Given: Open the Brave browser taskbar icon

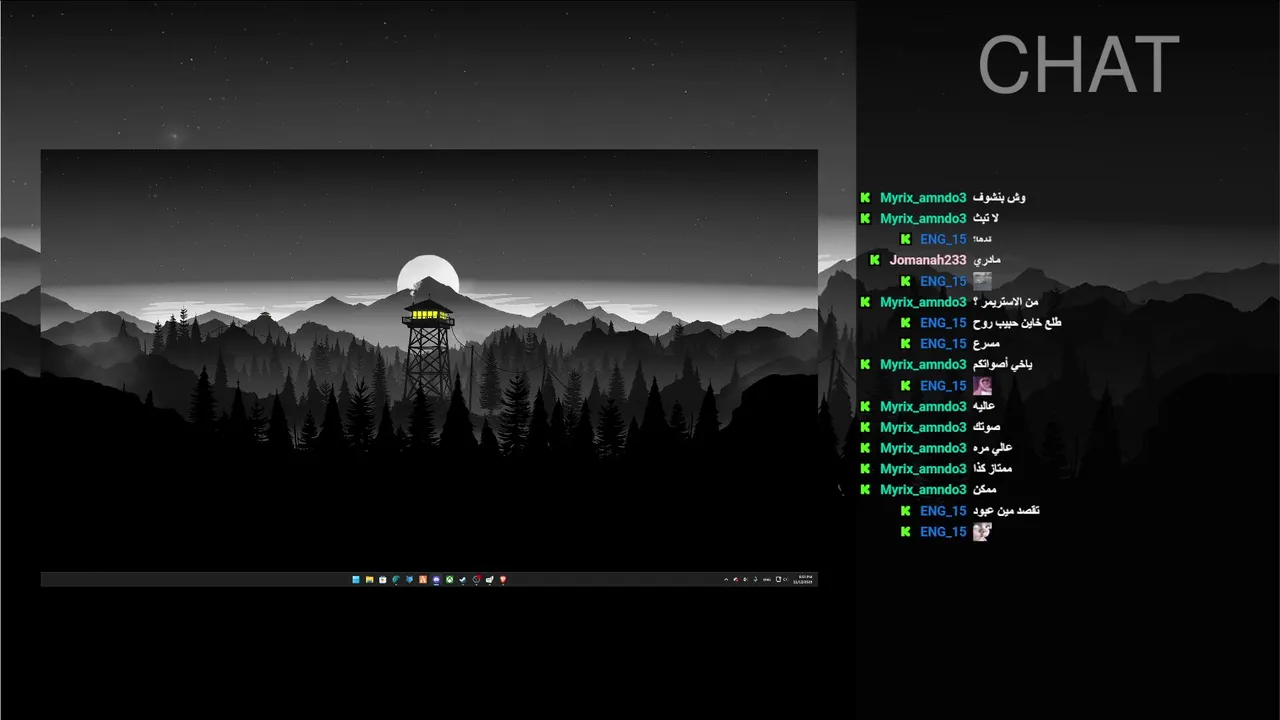Looking at the screenshot, I should (x=503, y=579).
